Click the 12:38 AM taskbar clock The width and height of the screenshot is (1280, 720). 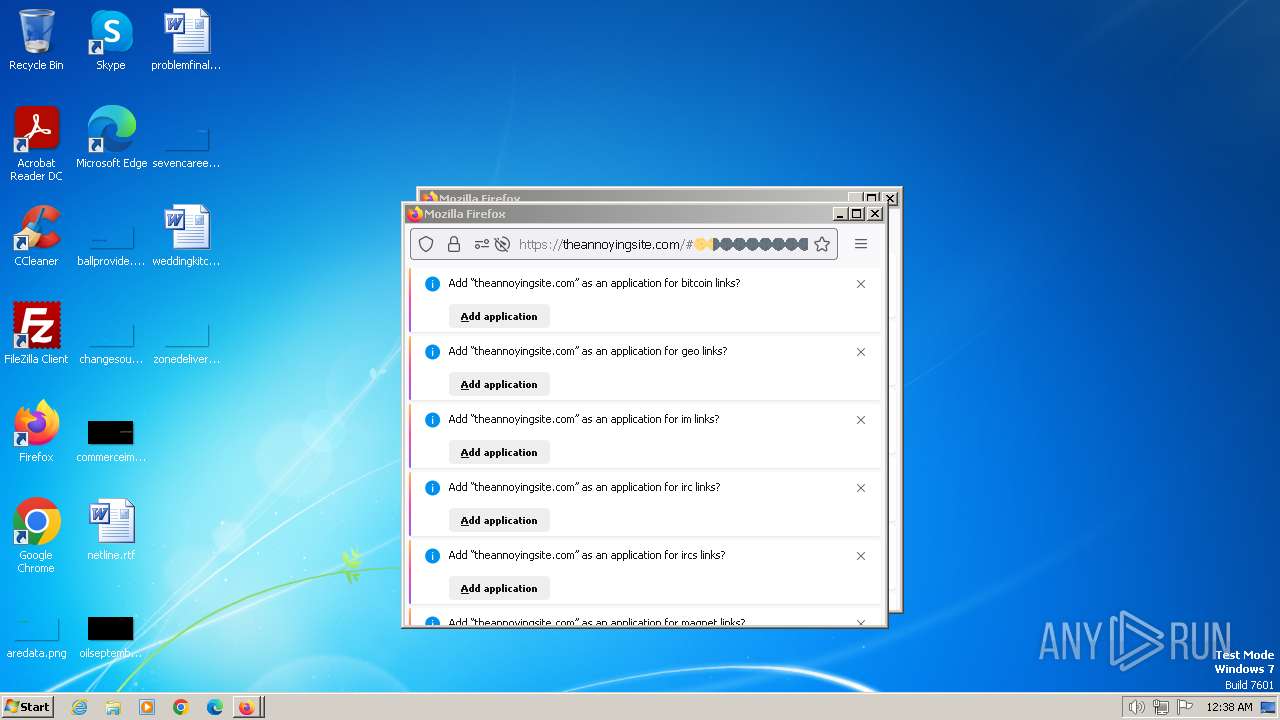coord(1229,707)
